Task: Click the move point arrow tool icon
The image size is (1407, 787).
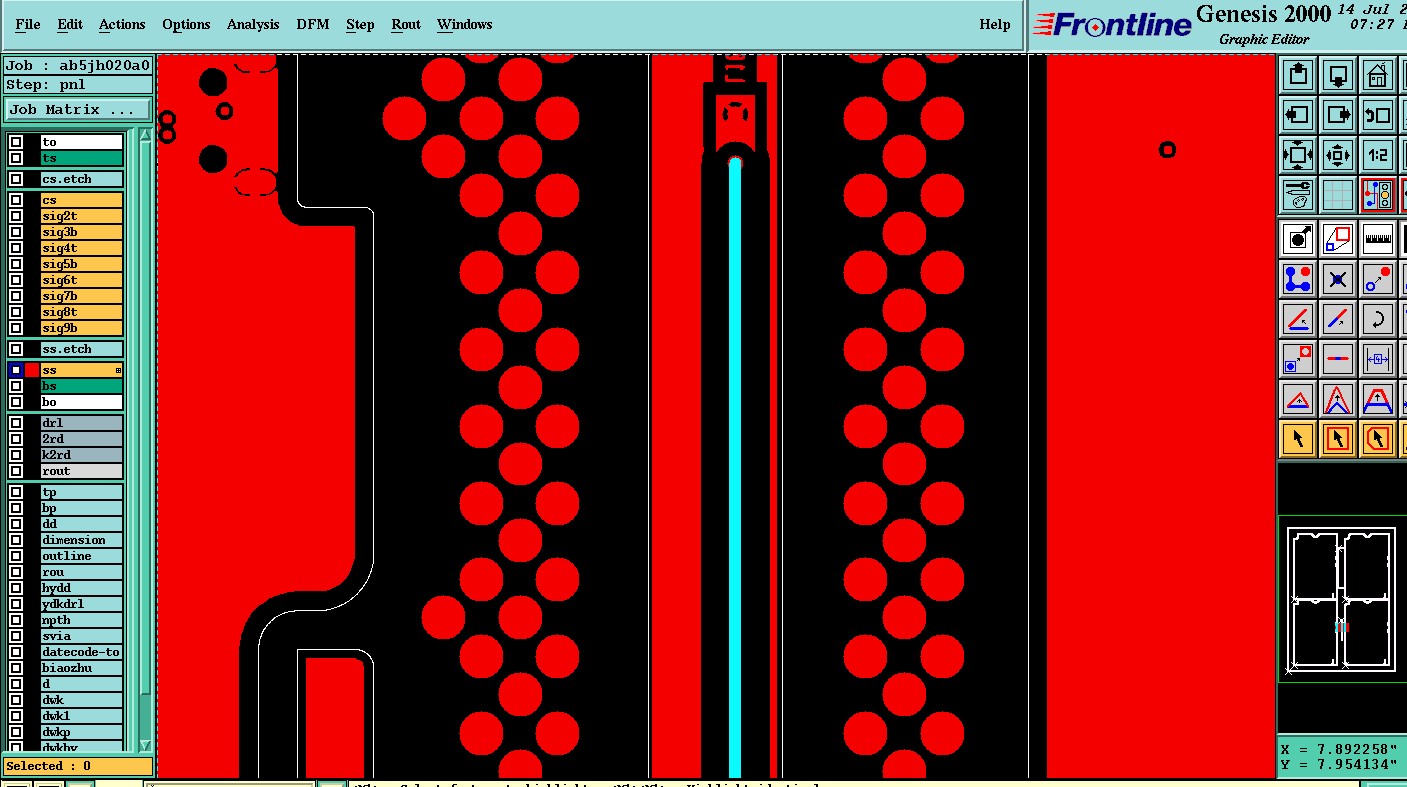Action: (1378, 279)
